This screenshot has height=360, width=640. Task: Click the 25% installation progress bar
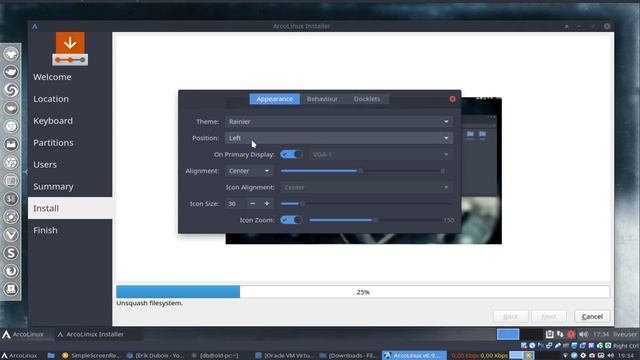(363, 292)
